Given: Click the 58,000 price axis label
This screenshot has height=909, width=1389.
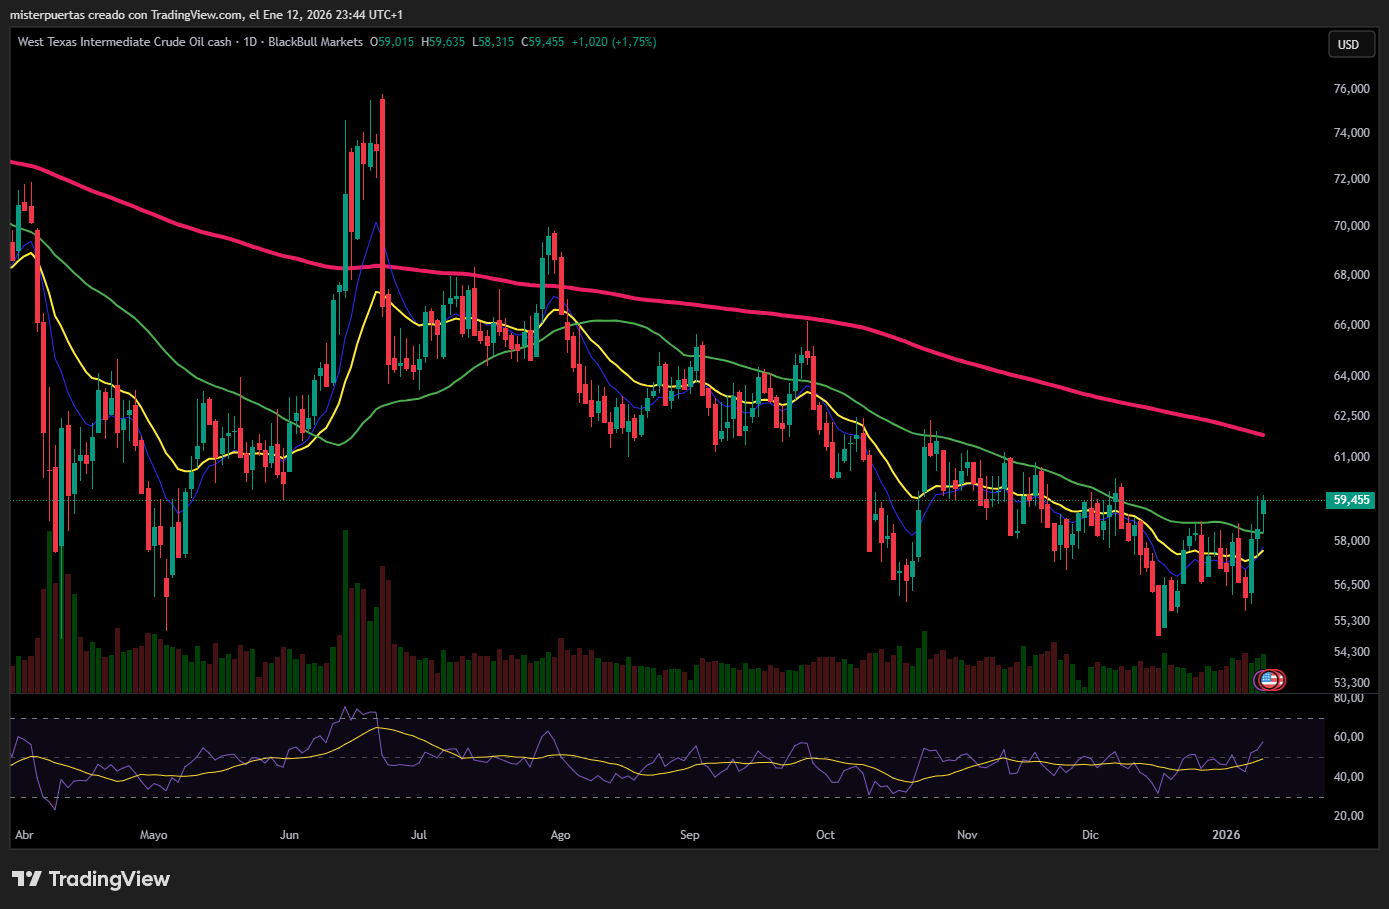Looking at the screenshot, I should tap(1352, 541).
